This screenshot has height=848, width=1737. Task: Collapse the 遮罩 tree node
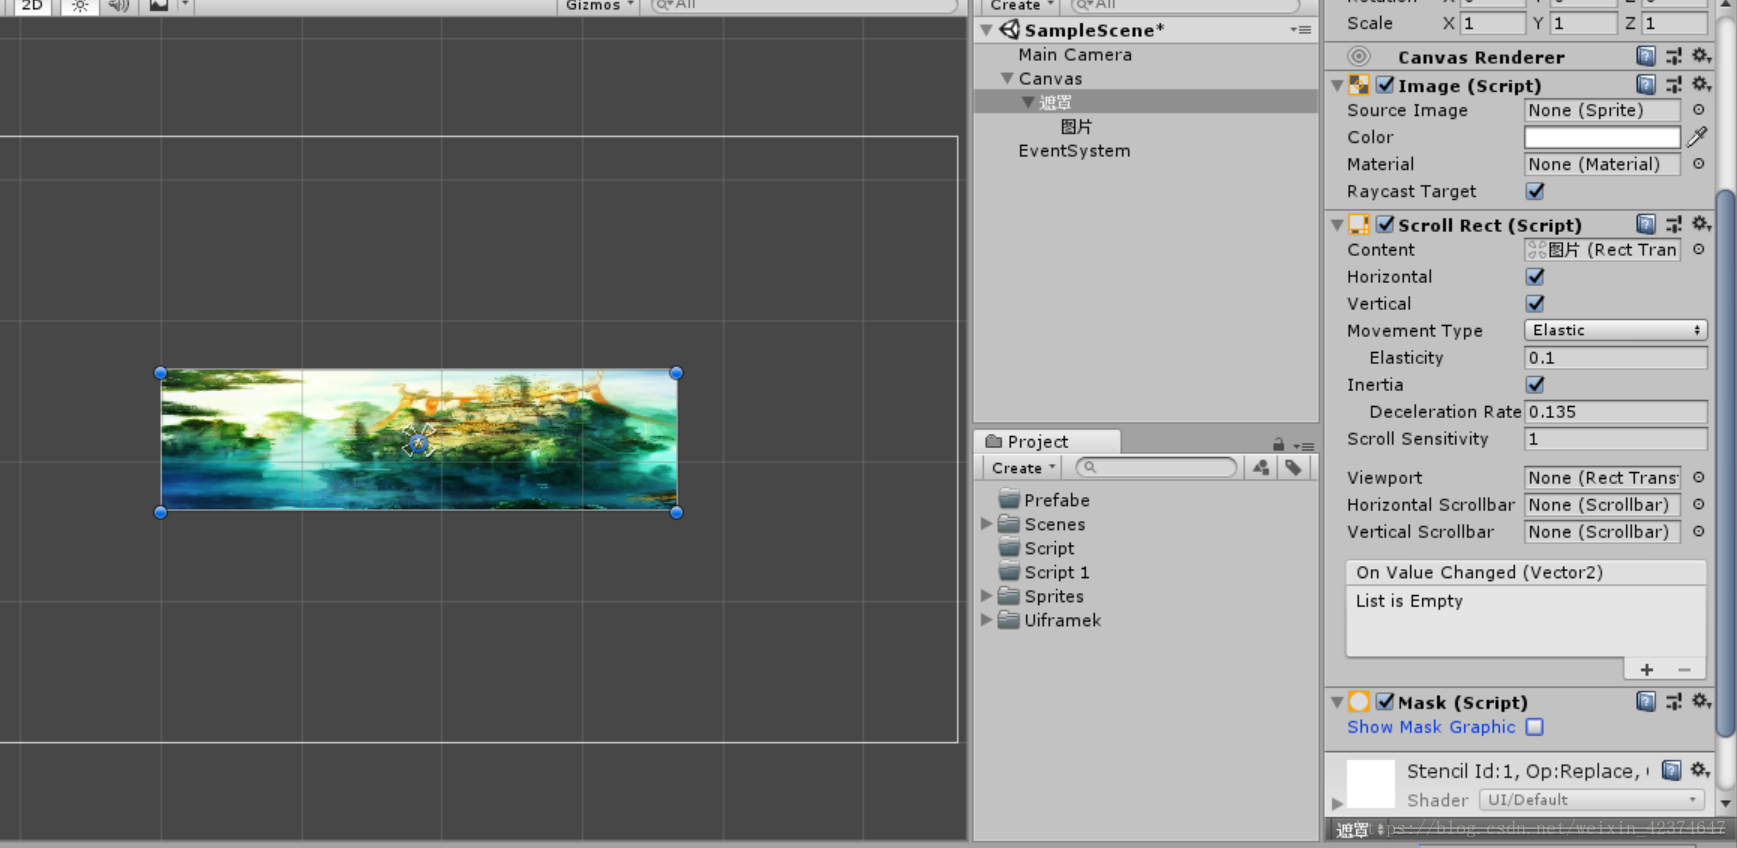[x=1027, y=102]
